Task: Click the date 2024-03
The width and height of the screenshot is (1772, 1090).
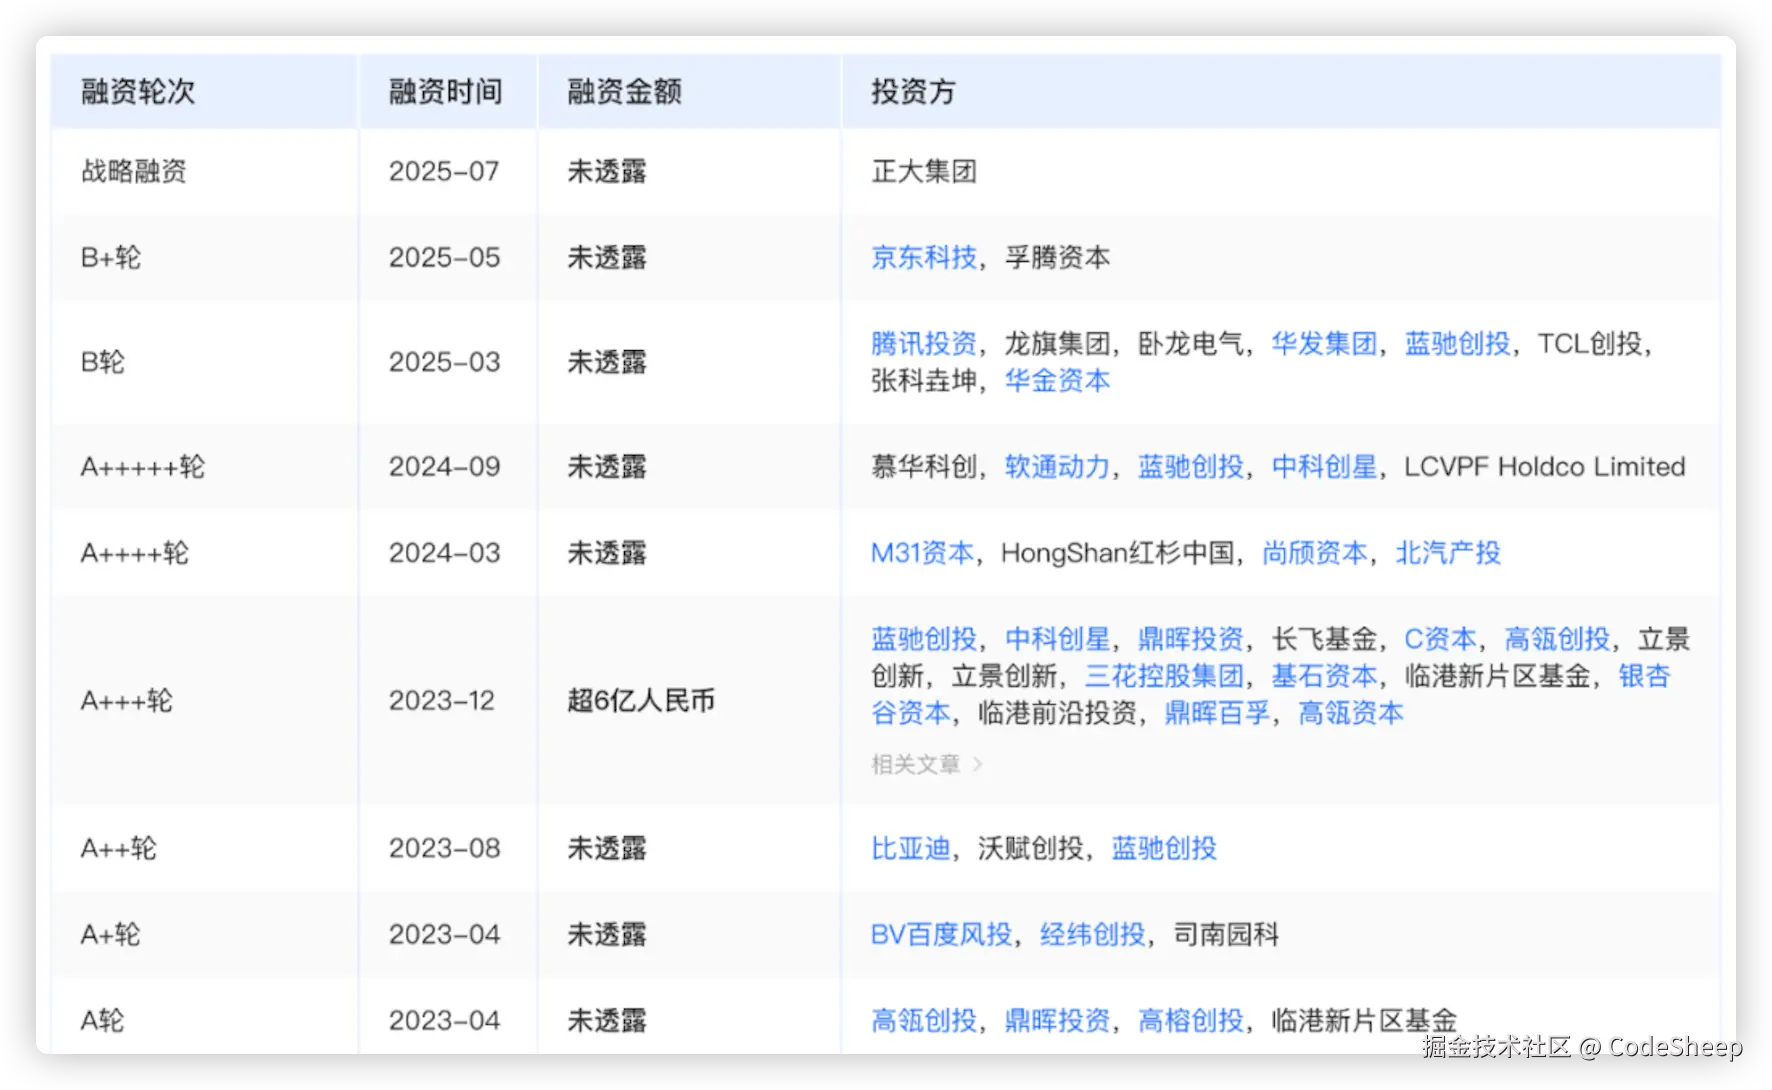Action: coord(444,553)
